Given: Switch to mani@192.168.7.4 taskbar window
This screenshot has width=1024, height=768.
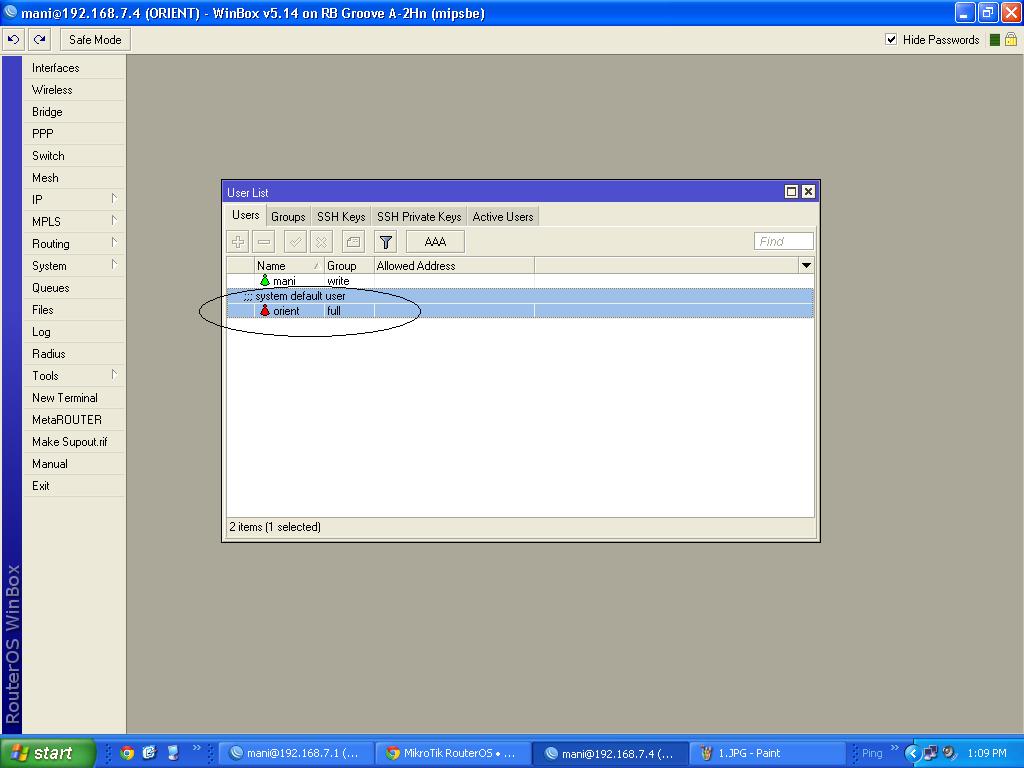Looking at the screenshot, I should (x=611, y=754).
